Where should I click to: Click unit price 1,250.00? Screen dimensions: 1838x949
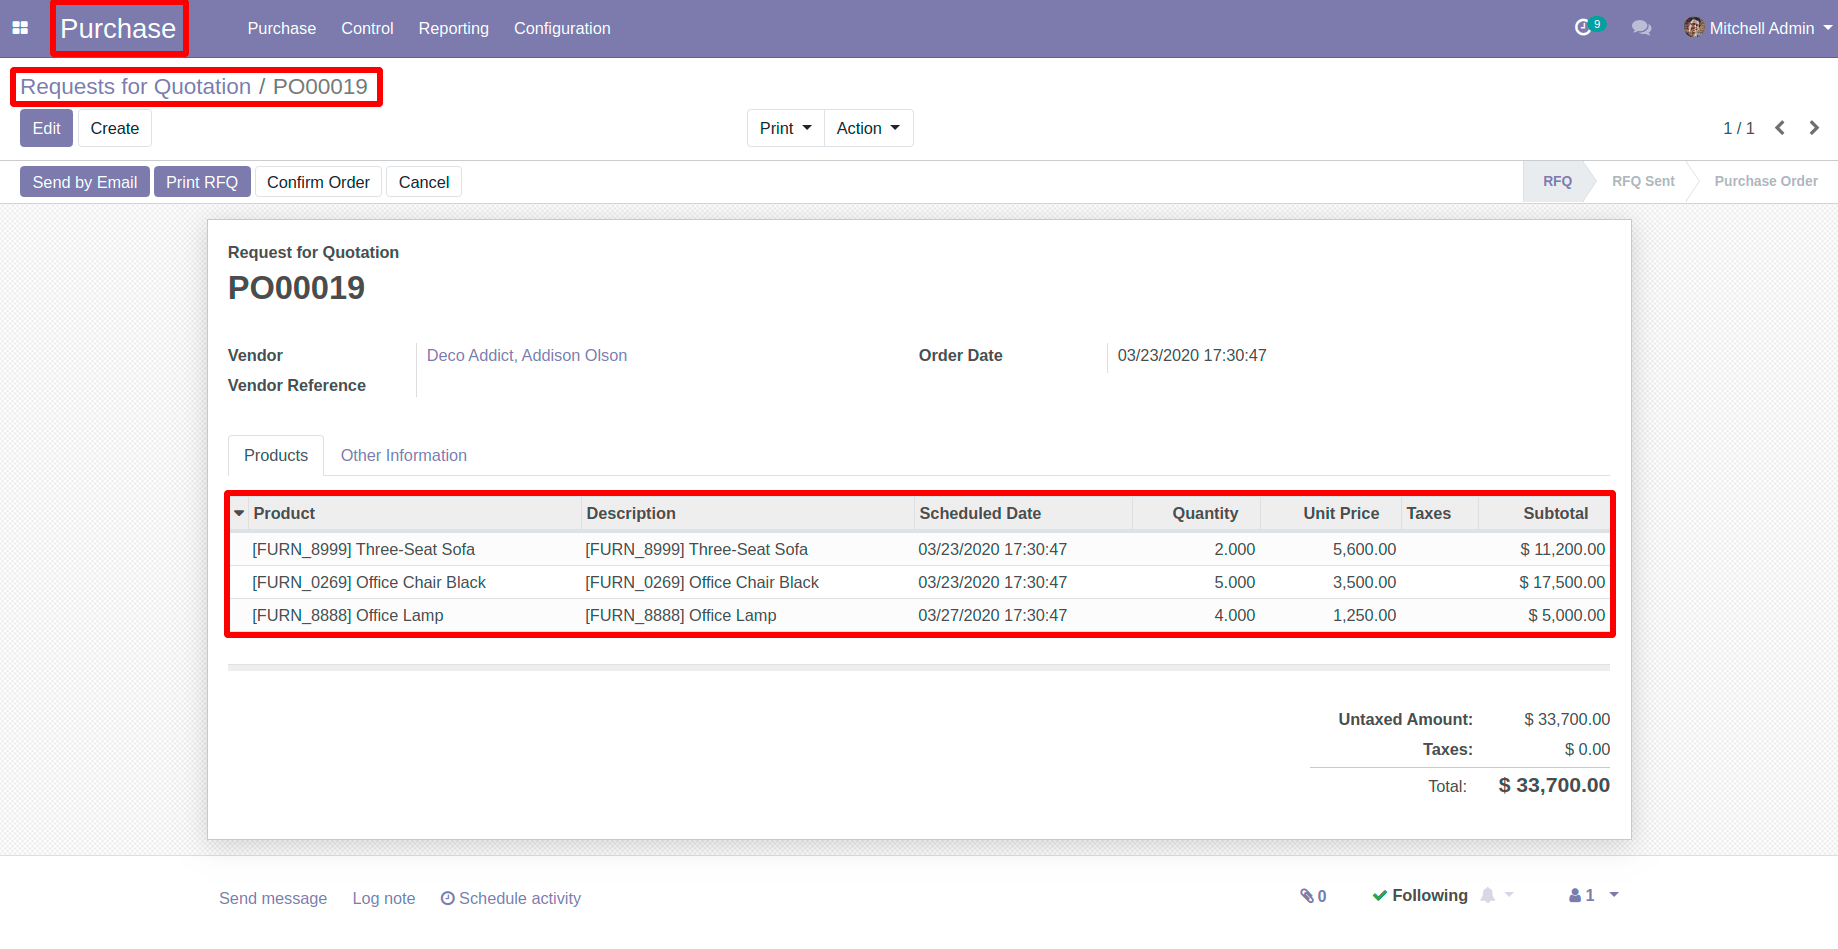(1364, 615)
